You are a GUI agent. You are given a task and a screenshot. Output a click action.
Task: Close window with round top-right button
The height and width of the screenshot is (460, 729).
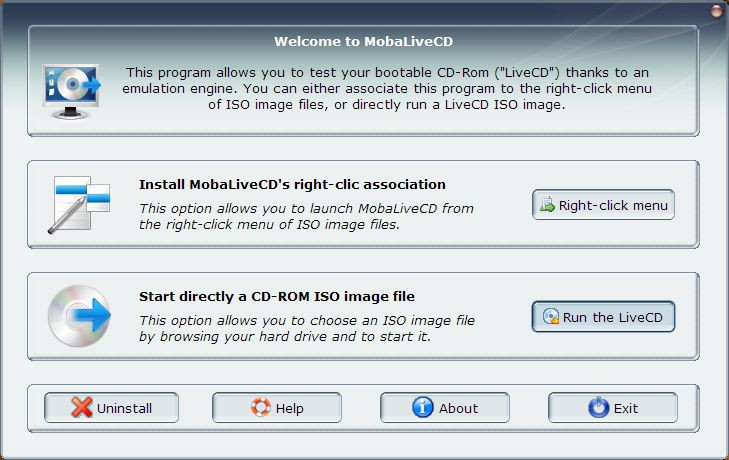(716, 10)
